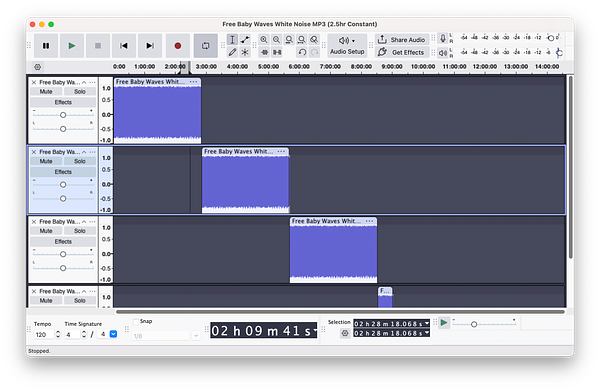This screenshot has height=391, width=600.
Task: Open clip menu on the top track's clip
Action: 194,82
